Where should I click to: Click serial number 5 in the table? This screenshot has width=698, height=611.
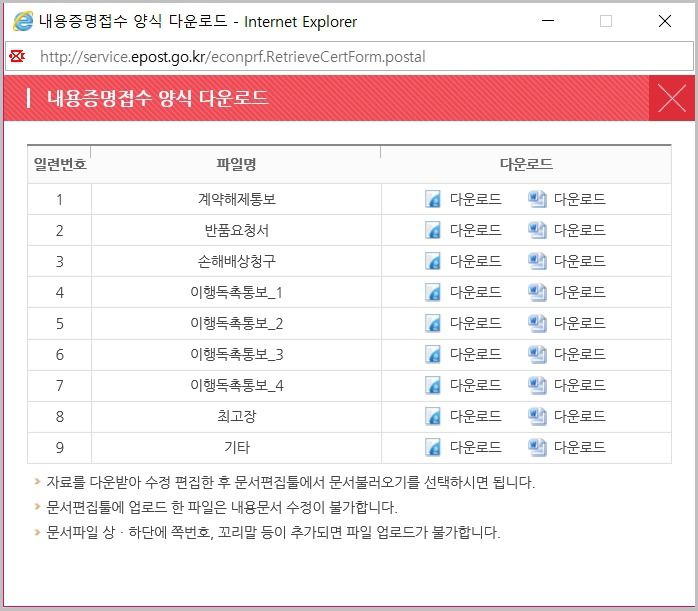pos(60,324)
